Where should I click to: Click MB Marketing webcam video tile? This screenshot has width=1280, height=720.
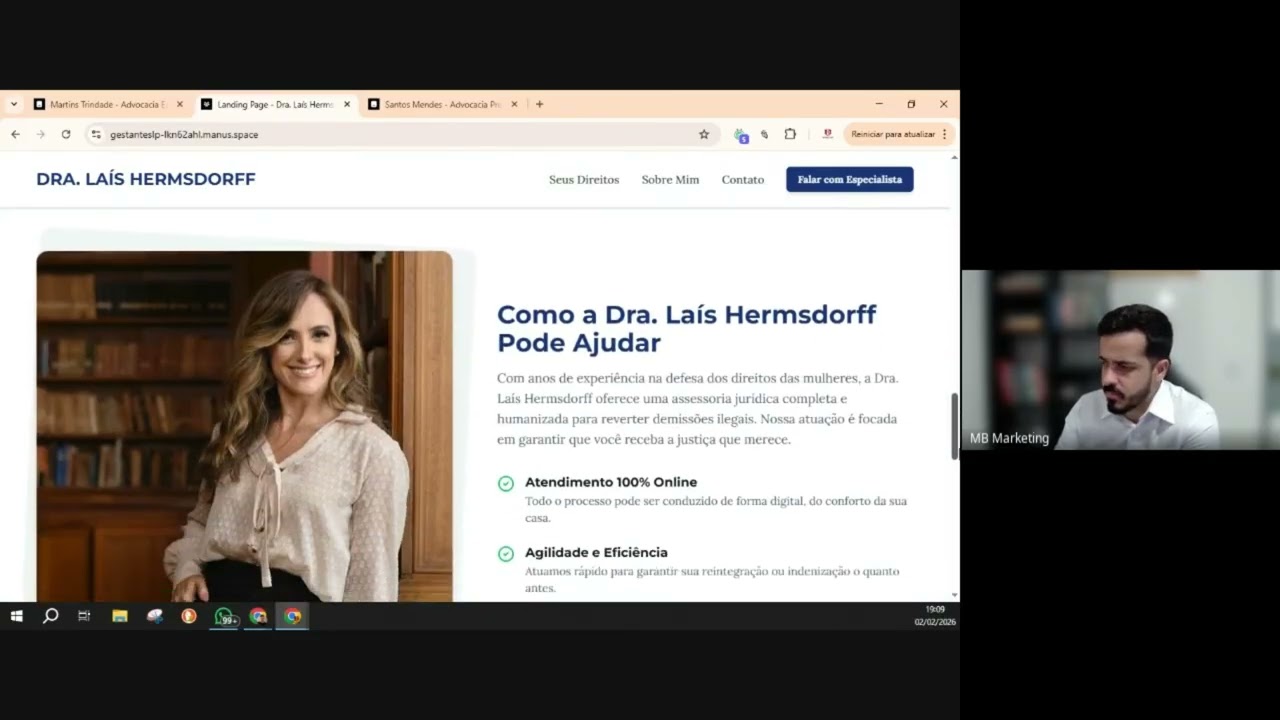click(1120, 360)
